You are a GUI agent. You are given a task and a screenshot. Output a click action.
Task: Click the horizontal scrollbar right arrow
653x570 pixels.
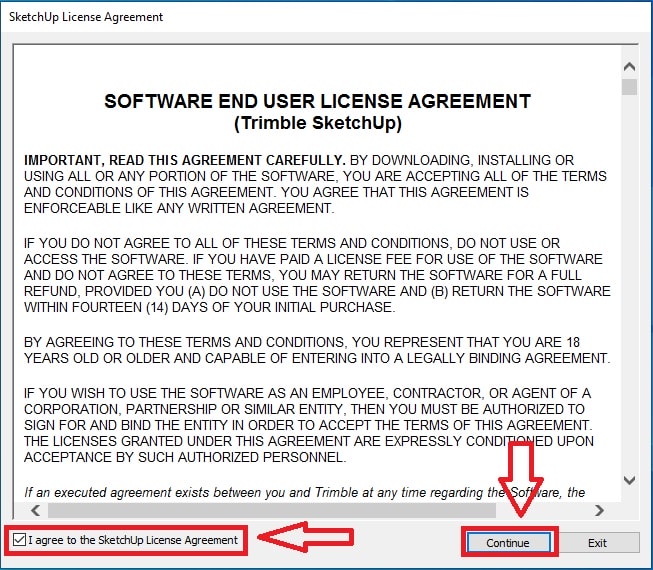click(x=599, y=510)
